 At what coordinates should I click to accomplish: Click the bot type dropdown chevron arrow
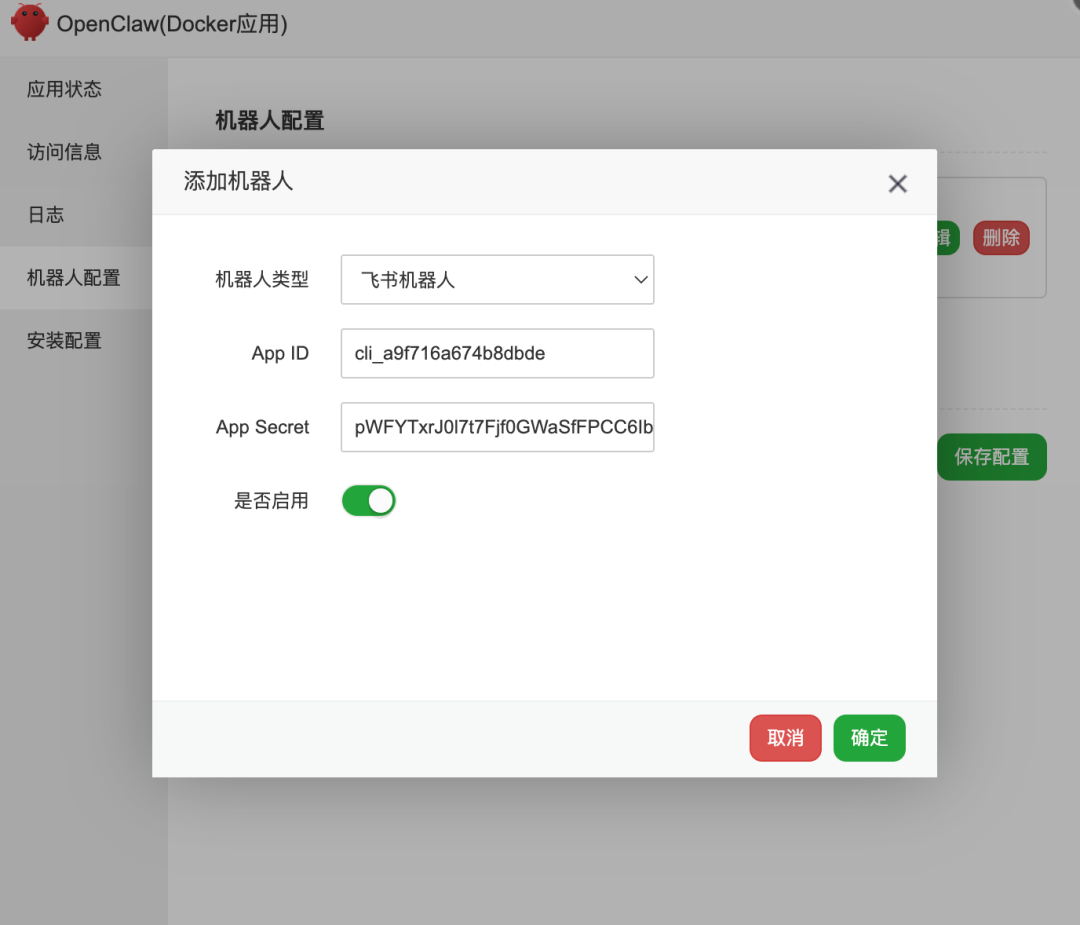[x=640, y=280]
